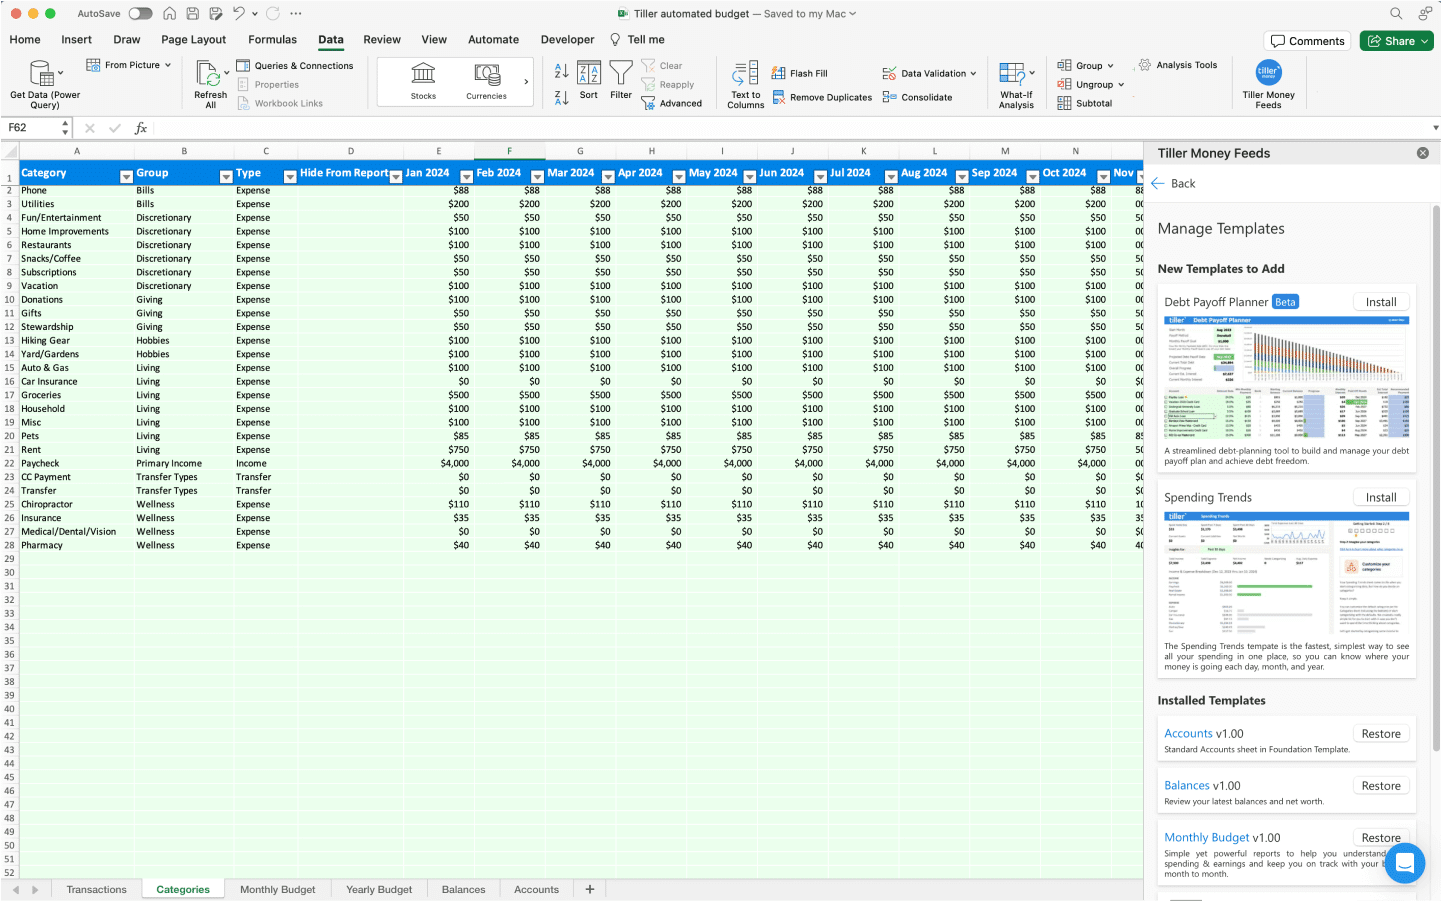Screen dimensions: 1441x901
Task: Switch to the Monthly Budget sheet
Action: point(277,889)
